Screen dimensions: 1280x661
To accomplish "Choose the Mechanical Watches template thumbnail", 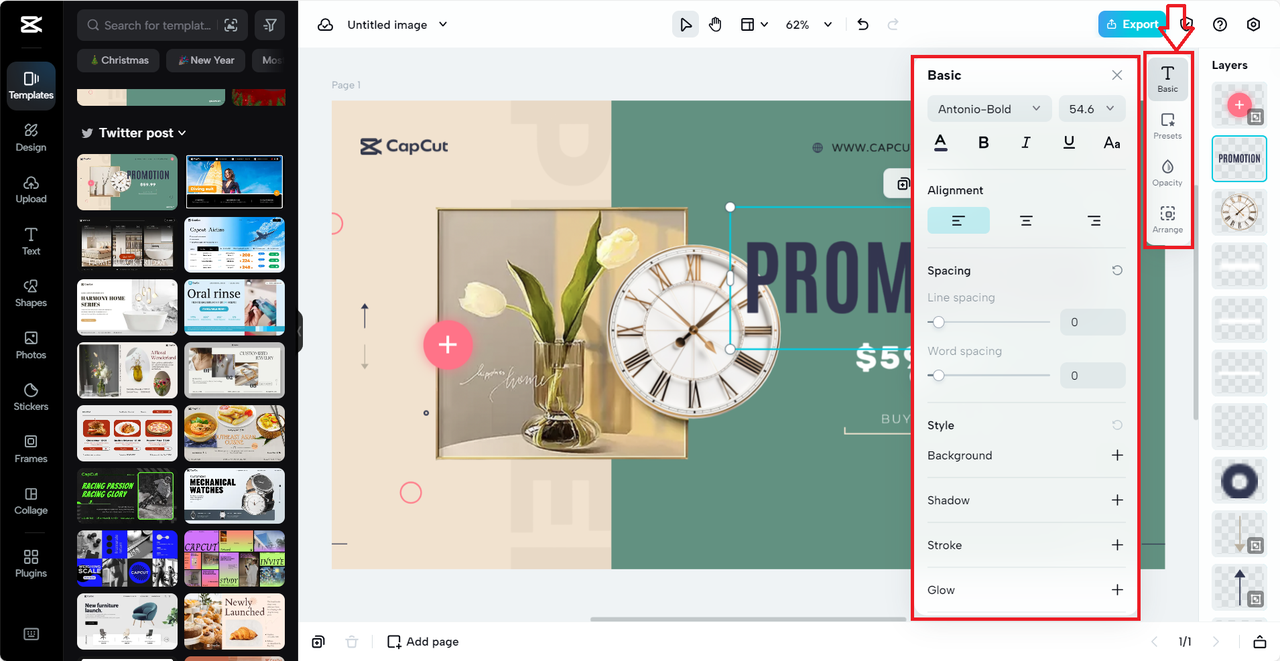I will coord(235,496).
